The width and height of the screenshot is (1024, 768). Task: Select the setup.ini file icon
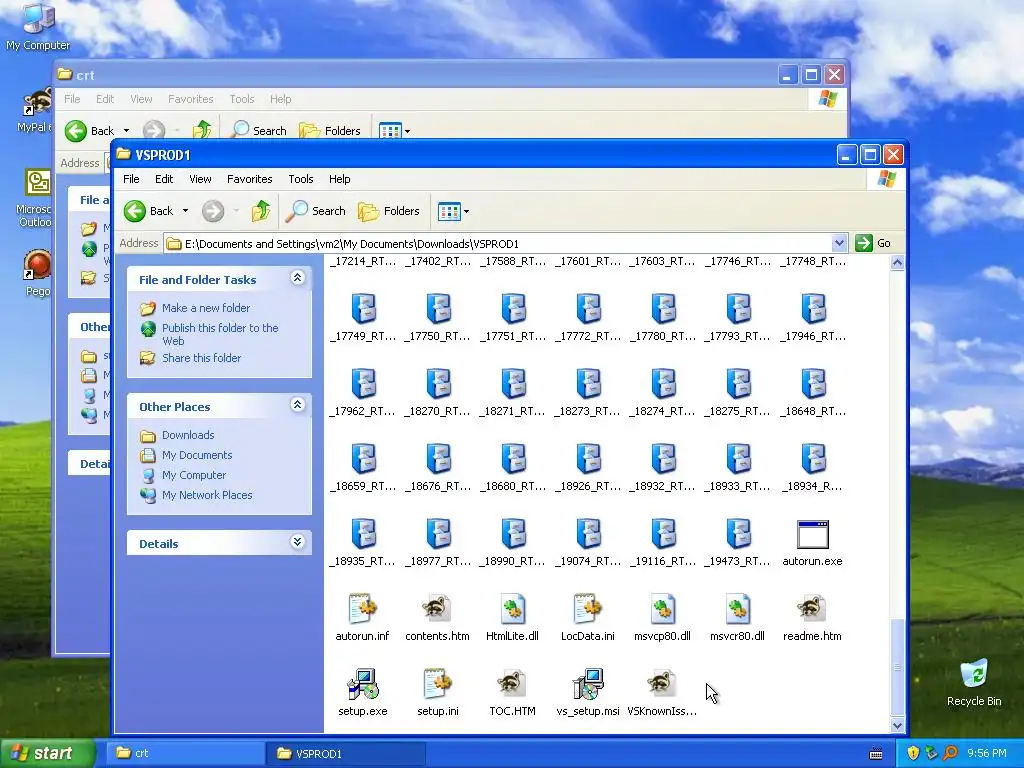coord(437,683)
